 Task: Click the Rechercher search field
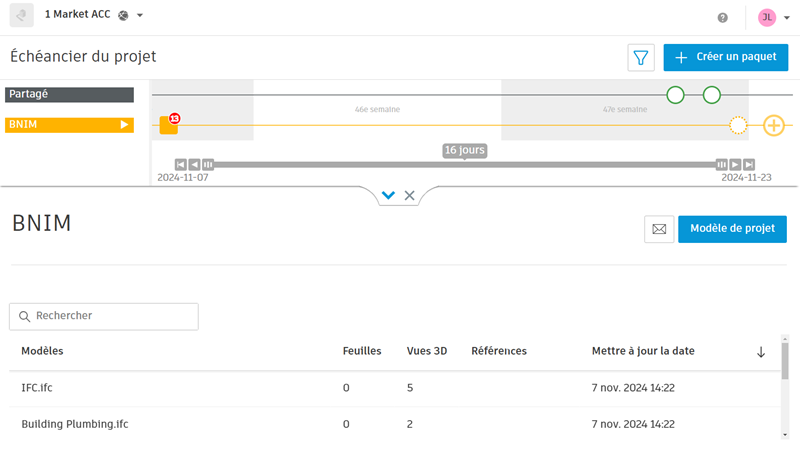tap(104, 316)
